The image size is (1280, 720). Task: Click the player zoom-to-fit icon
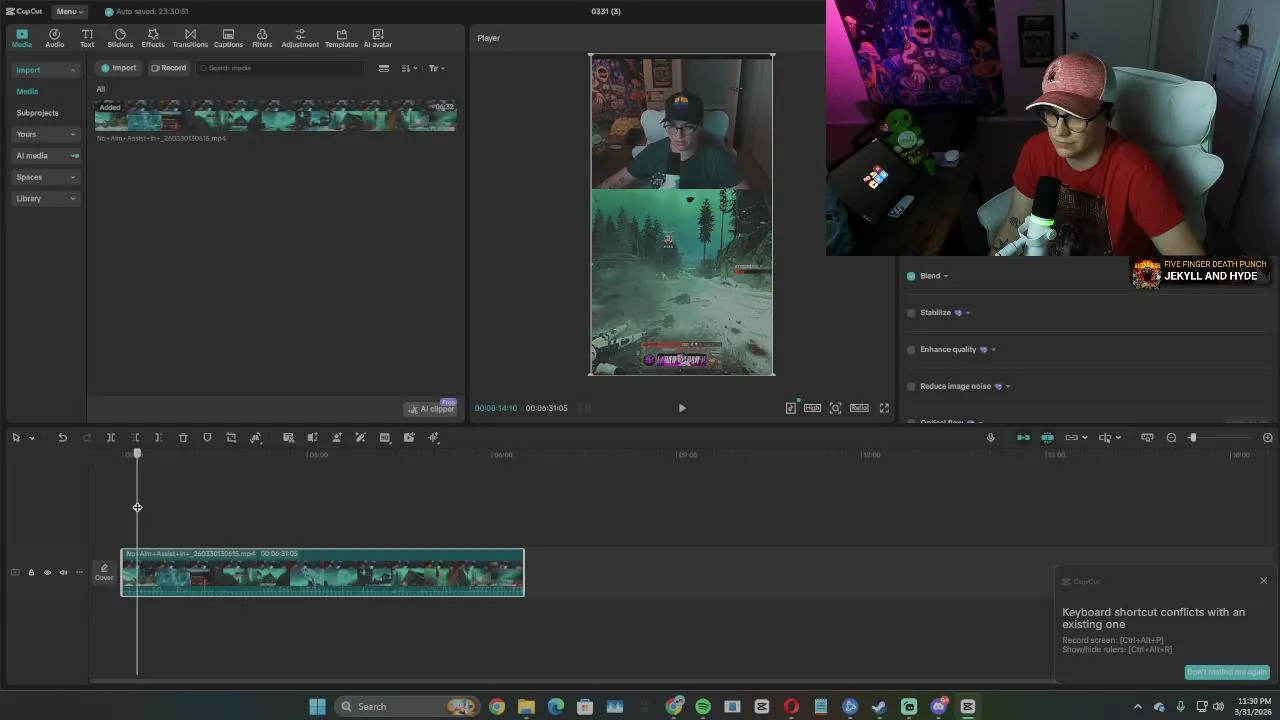tap(835, 408)
